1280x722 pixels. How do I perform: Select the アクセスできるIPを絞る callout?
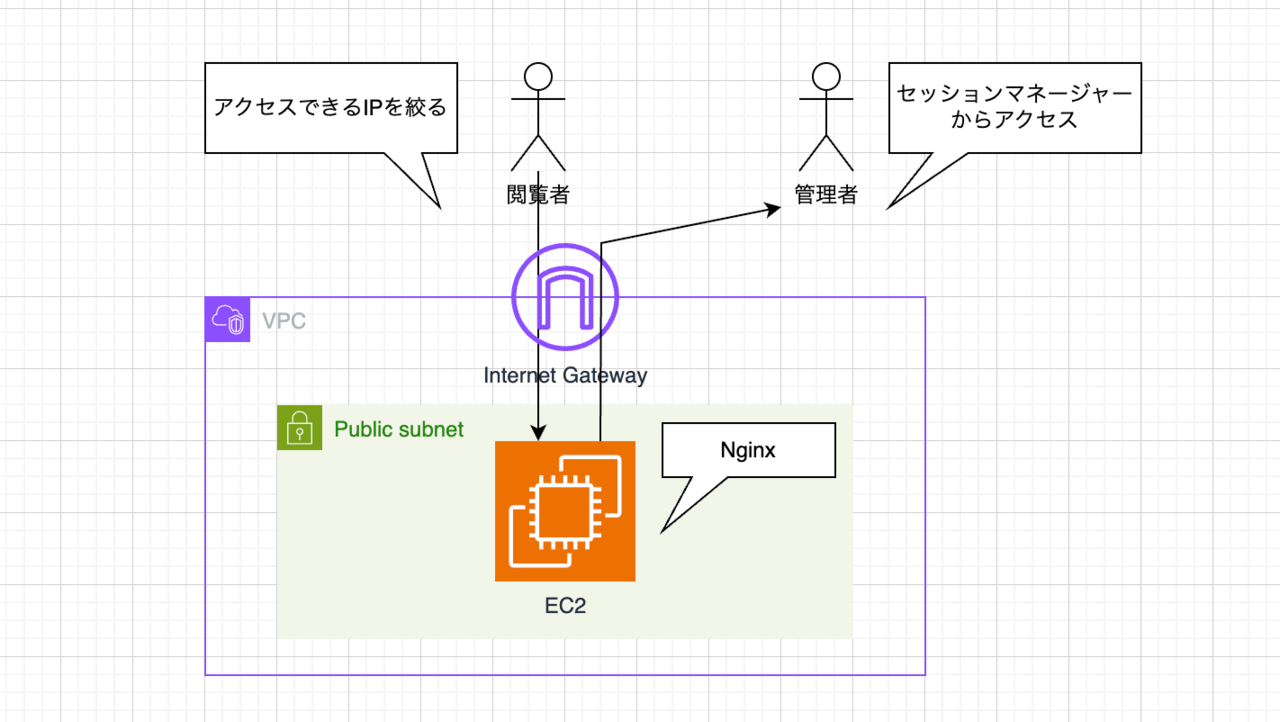click(x=331, y=108)
